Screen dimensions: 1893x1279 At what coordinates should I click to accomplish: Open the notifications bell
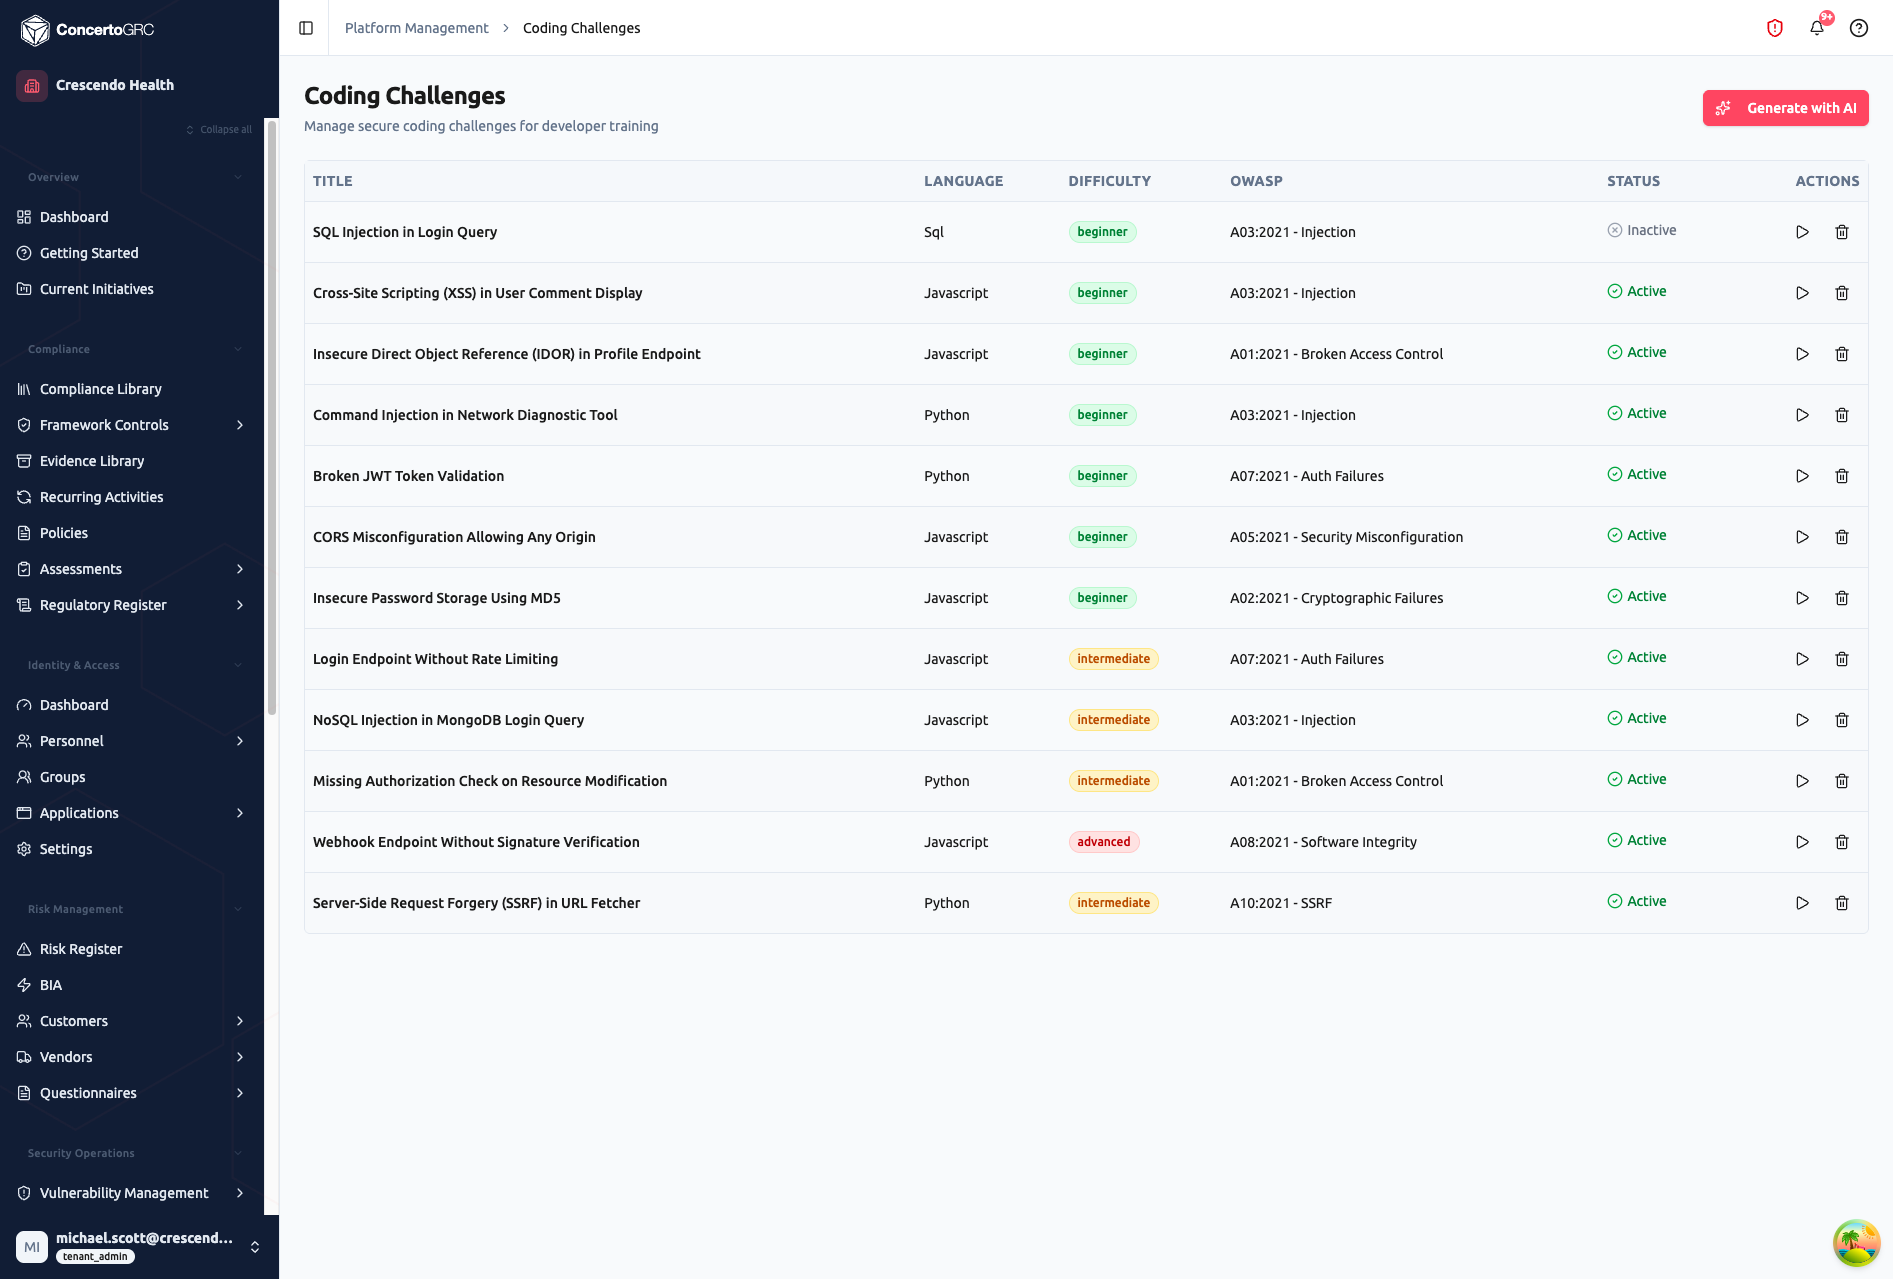tap(1817, 28)
